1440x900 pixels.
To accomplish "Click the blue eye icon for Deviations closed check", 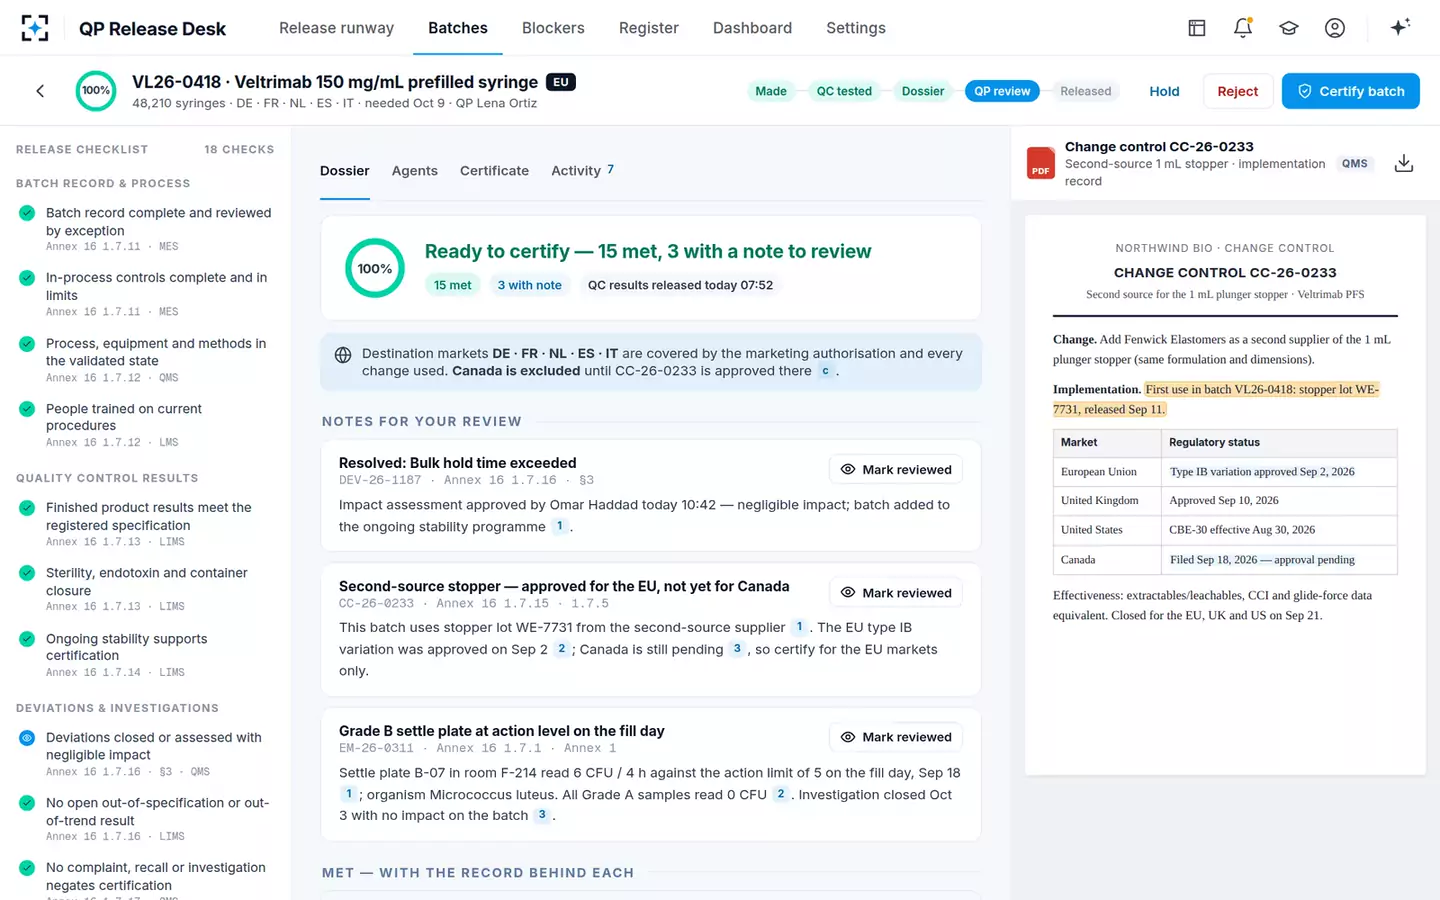I will pos(27,738).
